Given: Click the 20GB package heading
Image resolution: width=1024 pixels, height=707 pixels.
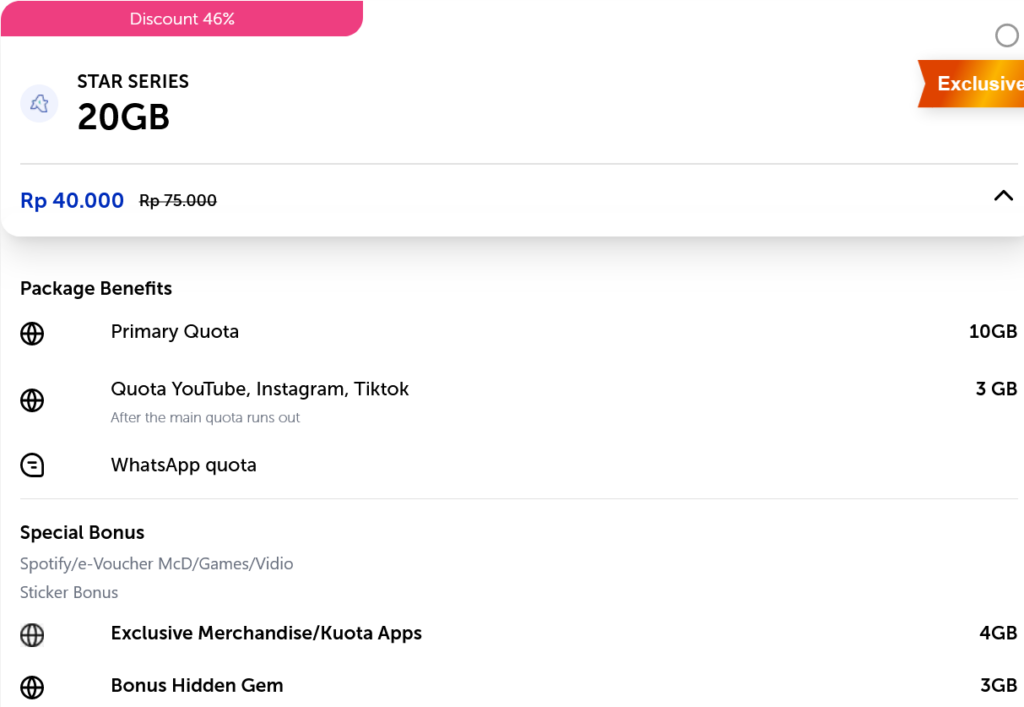Looking at the screenshot, I should [124, 118].
